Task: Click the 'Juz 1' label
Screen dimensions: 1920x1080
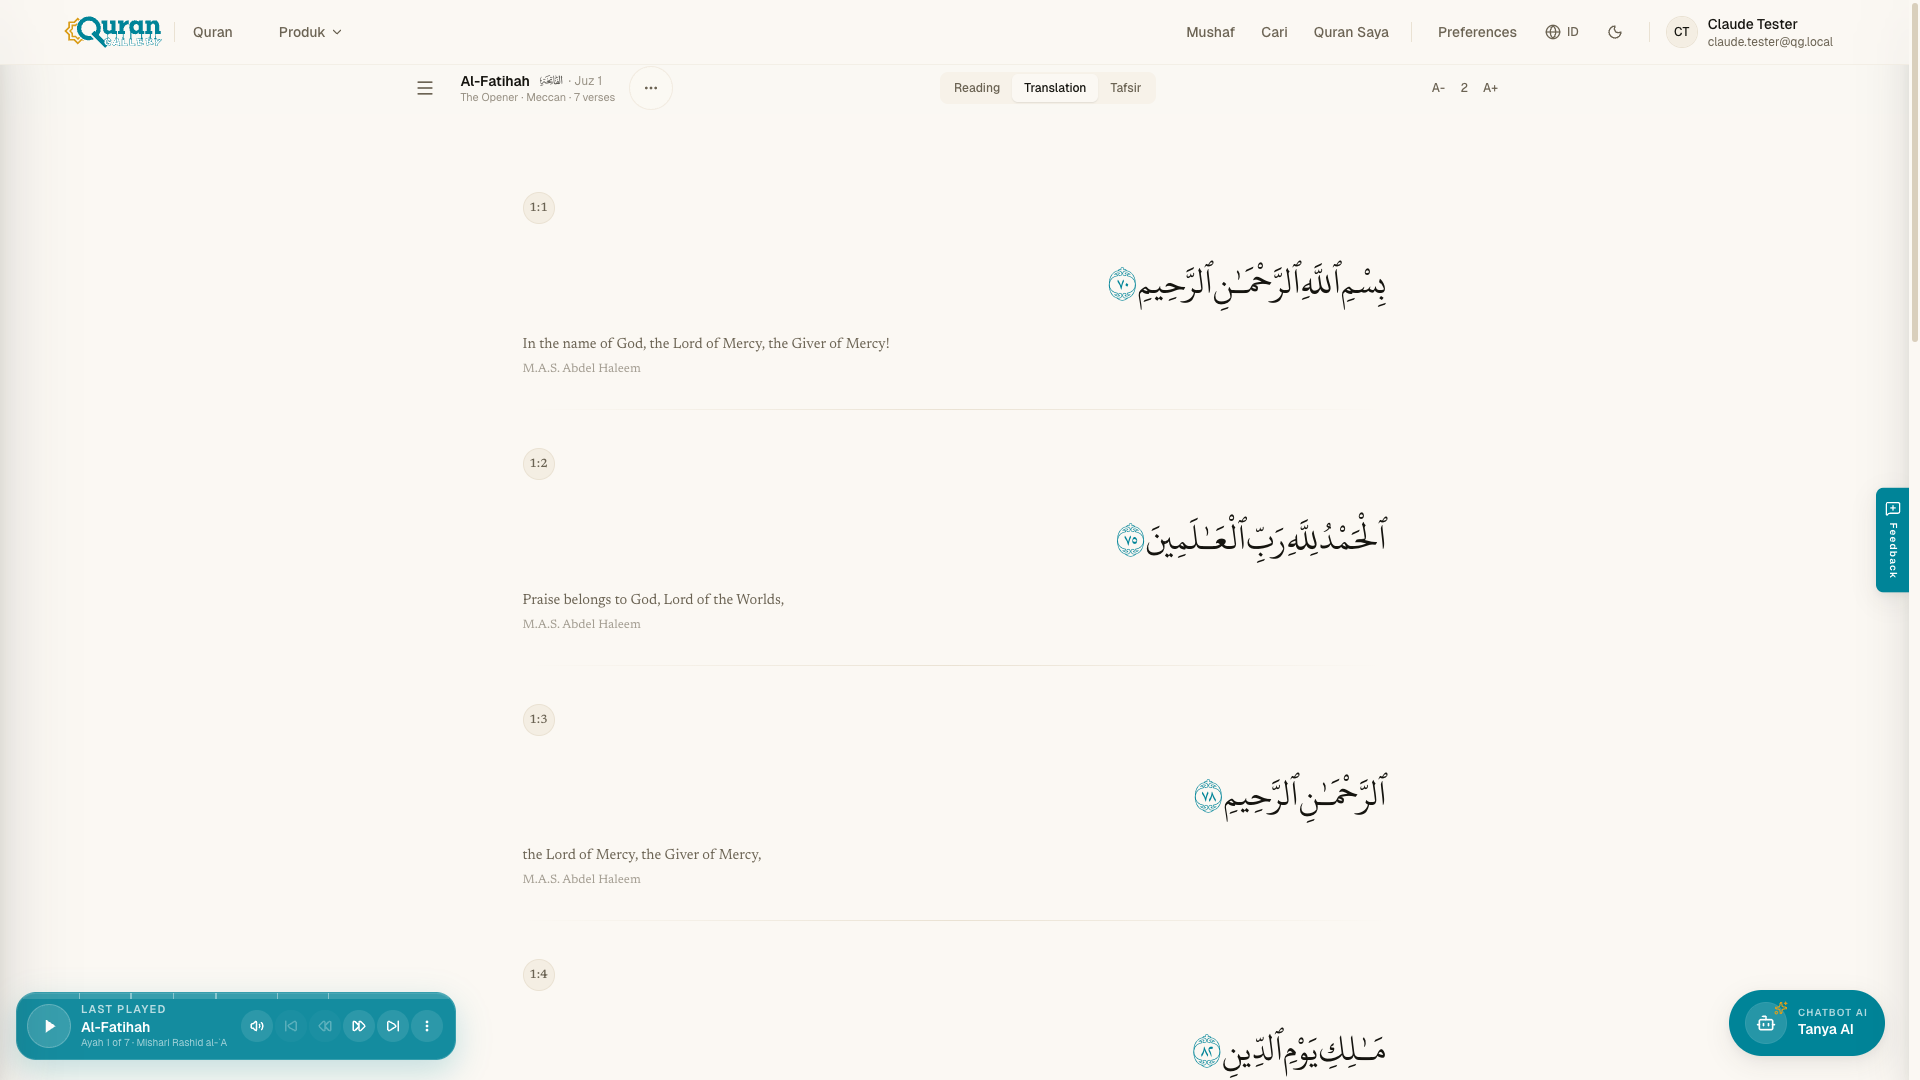Action: 588,81
